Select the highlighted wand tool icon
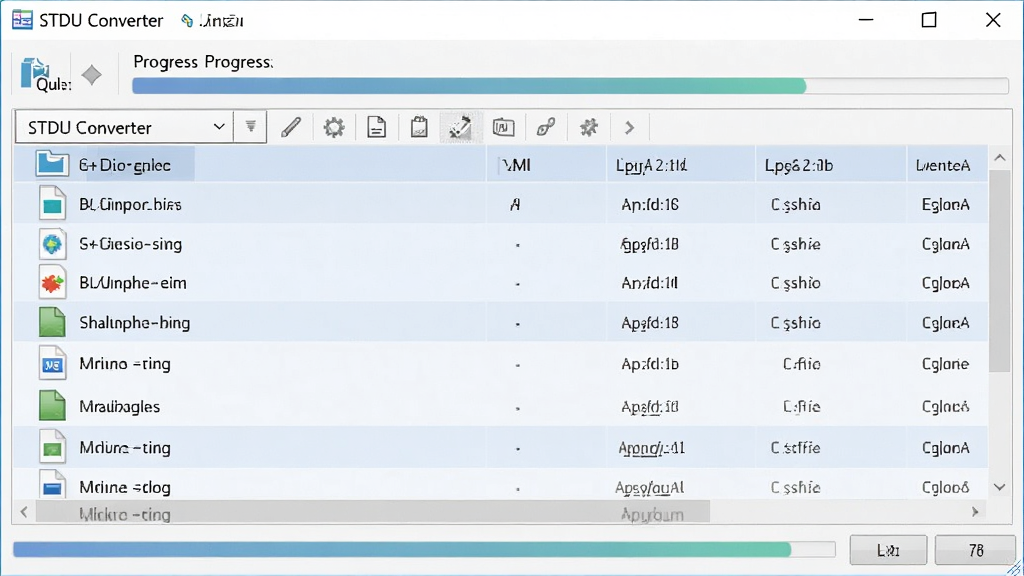1024x576 pixels. tap(460, 127)
